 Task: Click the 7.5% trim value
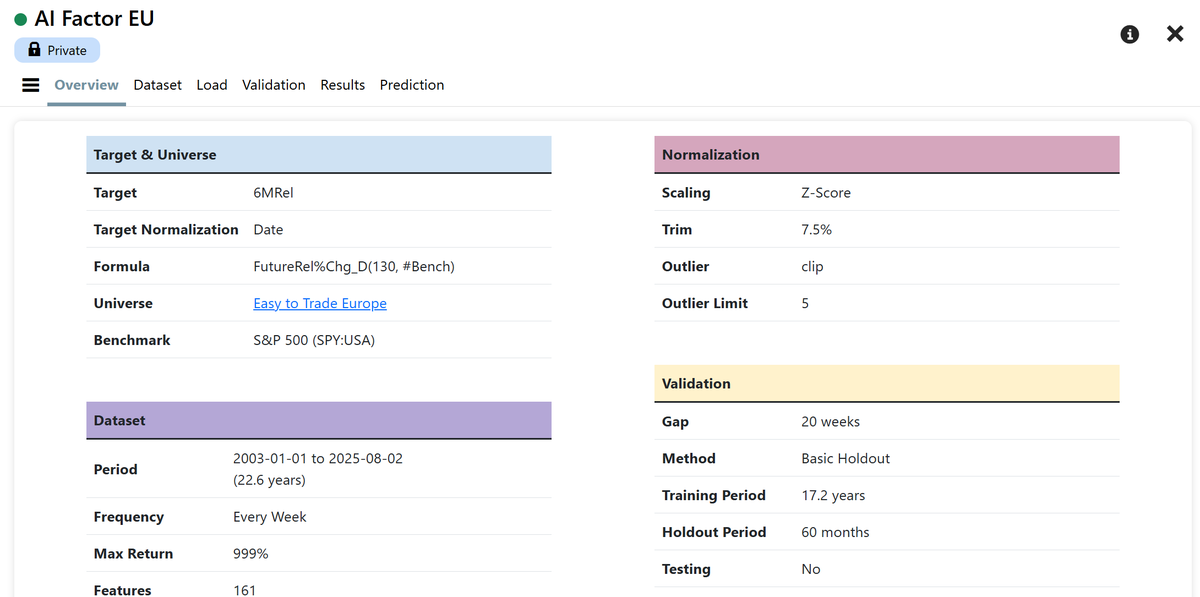[817, 230]
